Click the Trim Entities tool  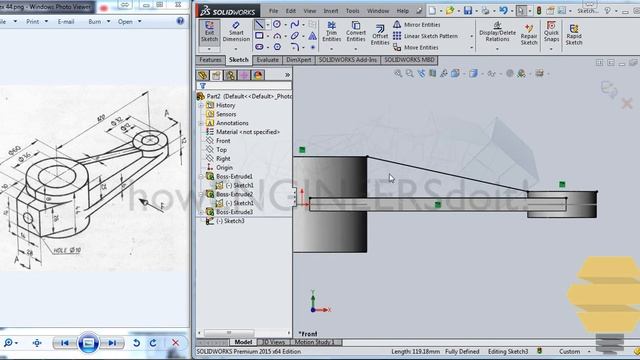coord(331,32)
